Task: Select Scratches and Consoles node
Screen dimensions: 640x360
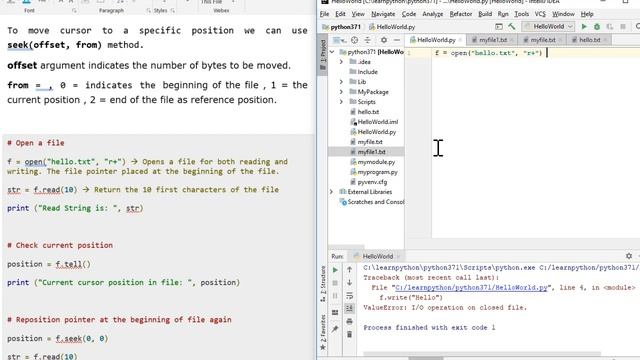Action: click(372, 202)
